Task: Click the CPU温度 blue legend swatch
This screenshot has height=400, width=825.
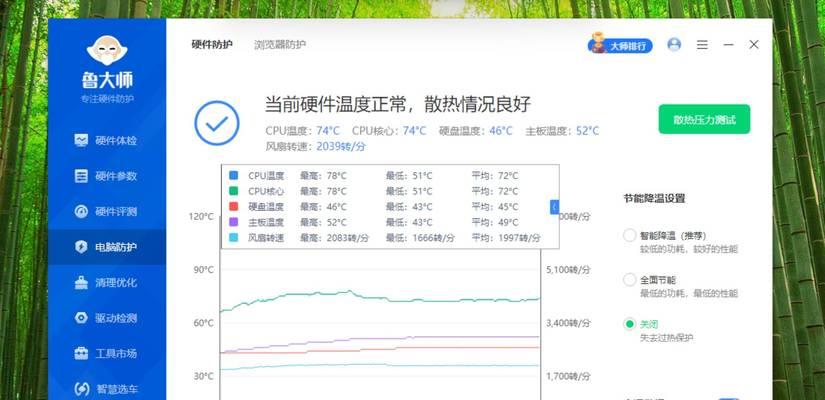Action: pyautogui.click(x=234, y=175)
